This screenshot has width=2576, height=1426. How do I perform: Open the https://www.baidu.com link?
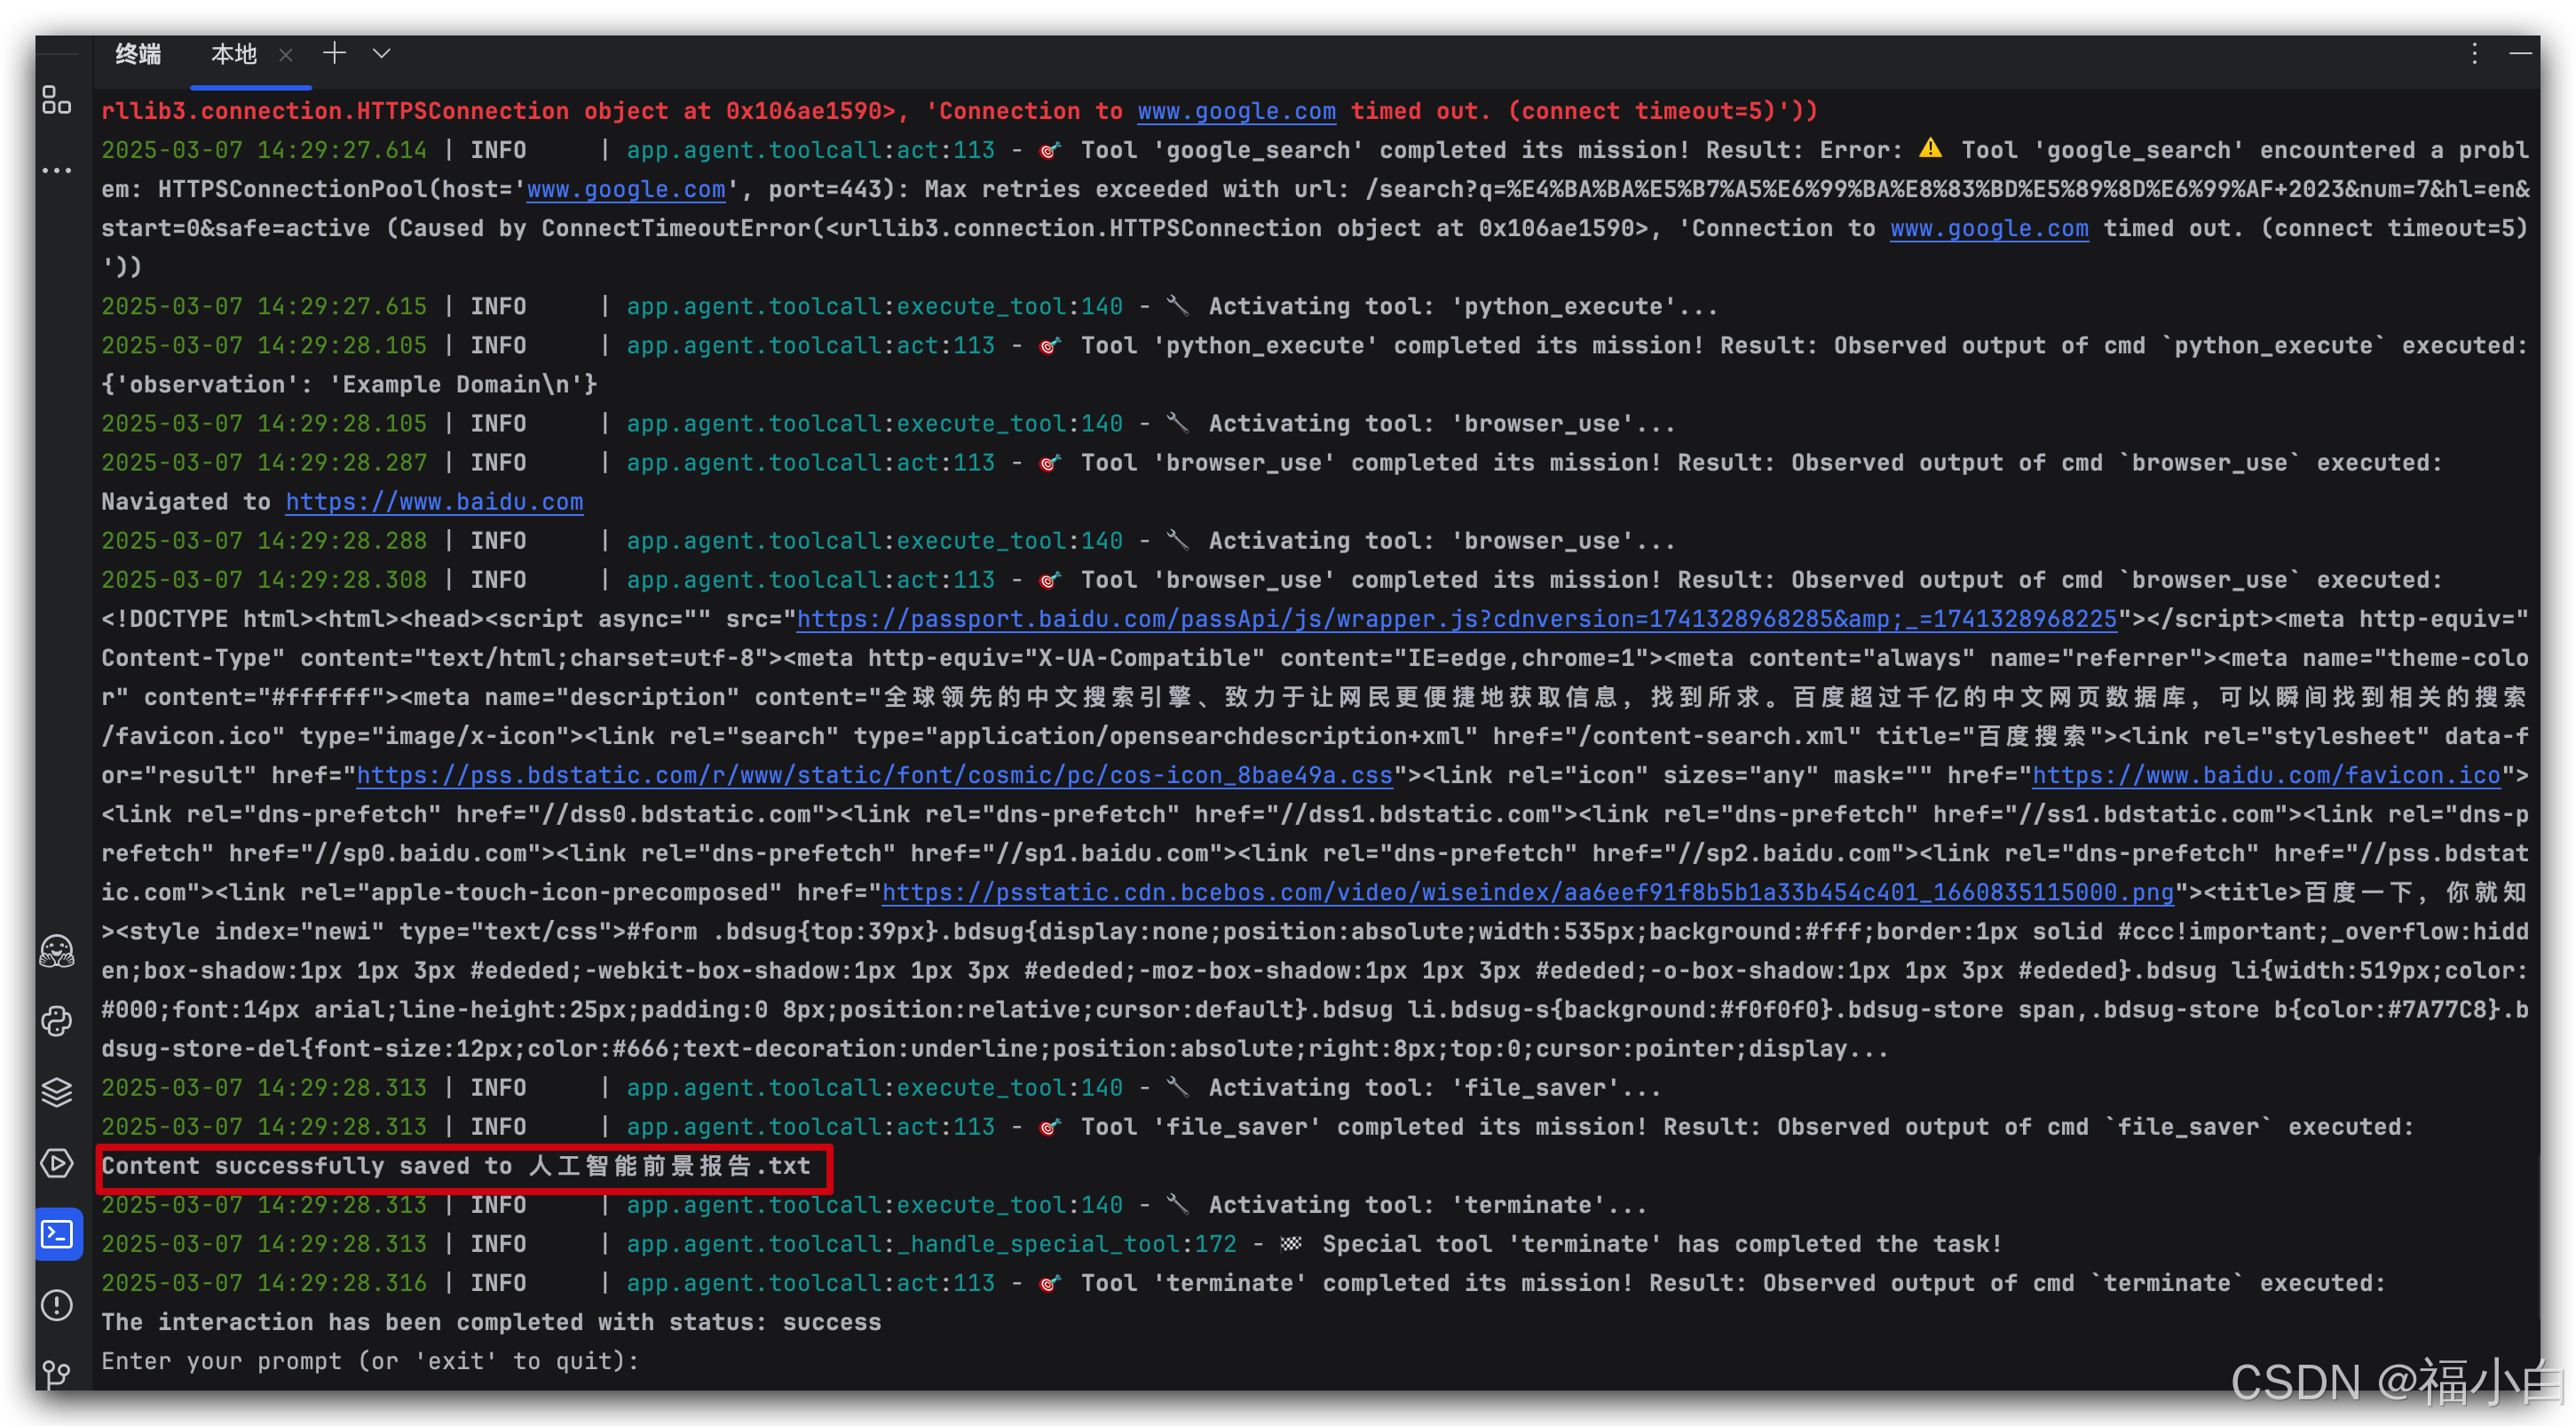(x=434, y=502)
